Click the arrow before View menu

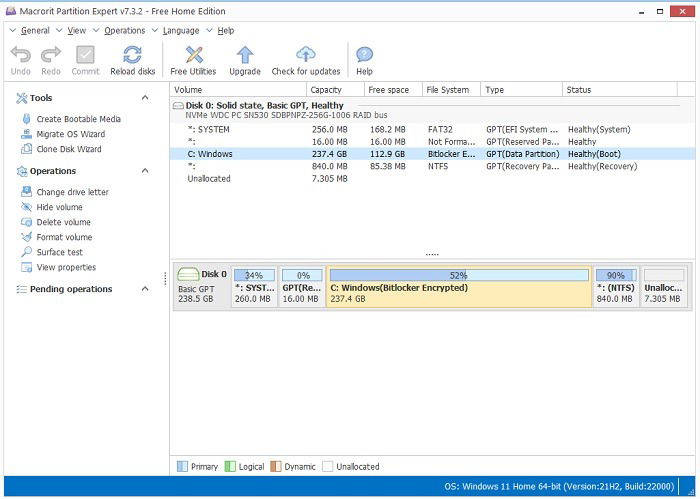(59, 30)
